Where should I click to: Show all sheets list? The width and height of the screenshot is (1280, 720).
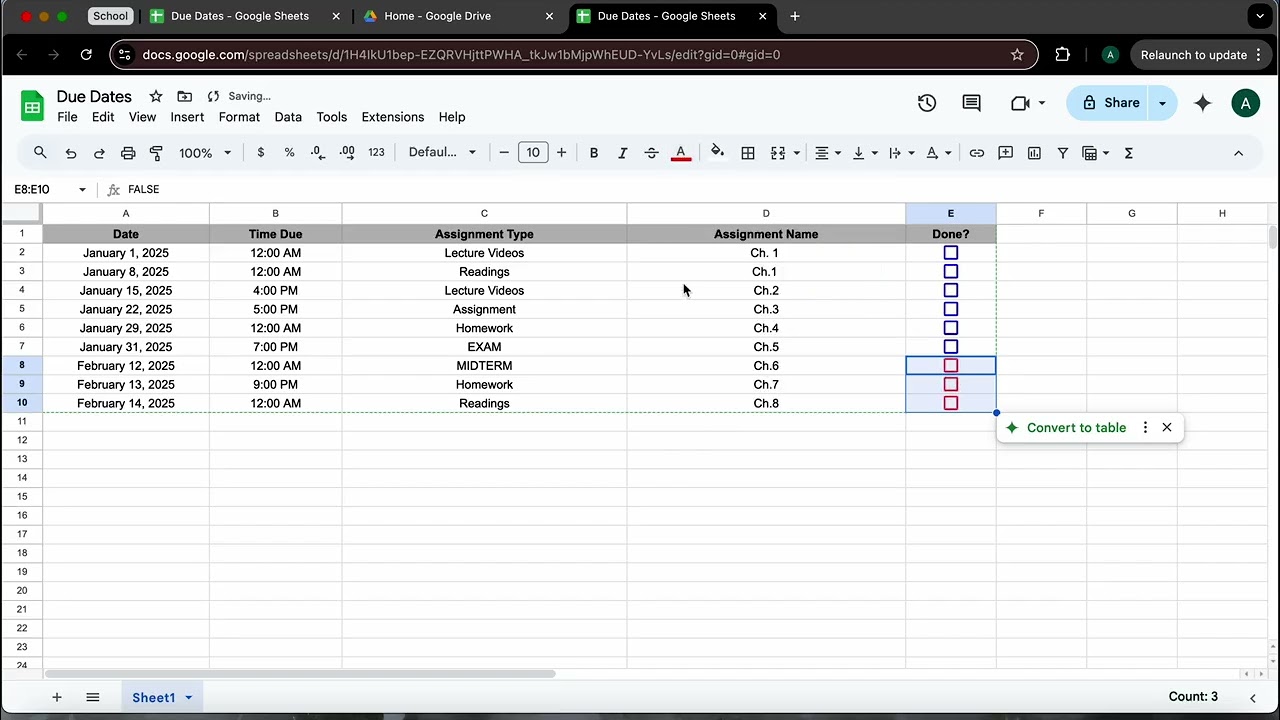point(93,698)
